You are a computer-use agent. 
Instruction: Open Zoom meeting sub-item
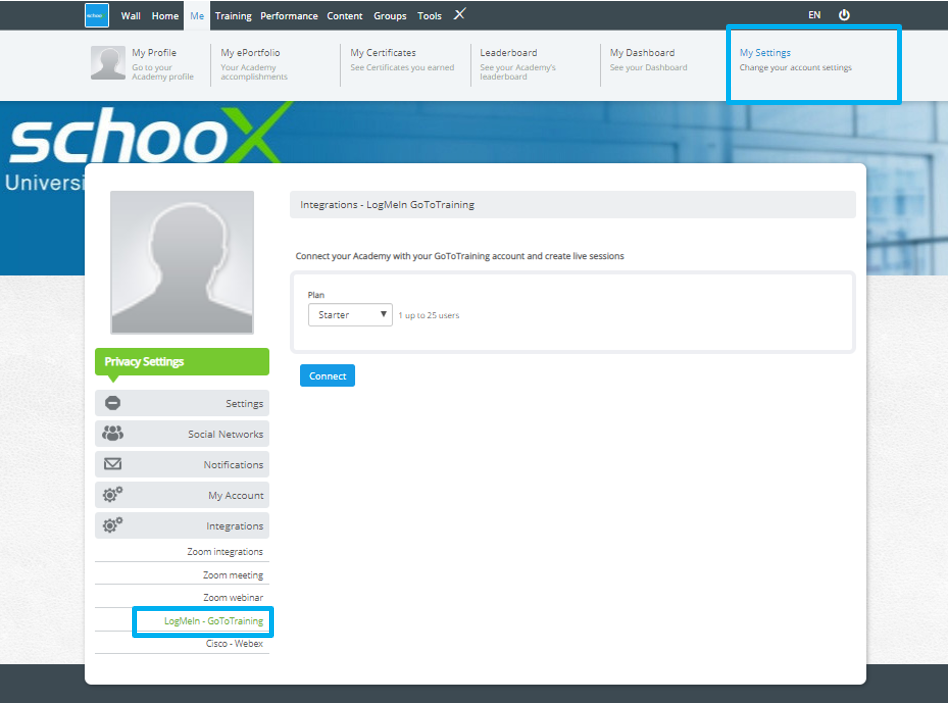[x=233, y=575]
